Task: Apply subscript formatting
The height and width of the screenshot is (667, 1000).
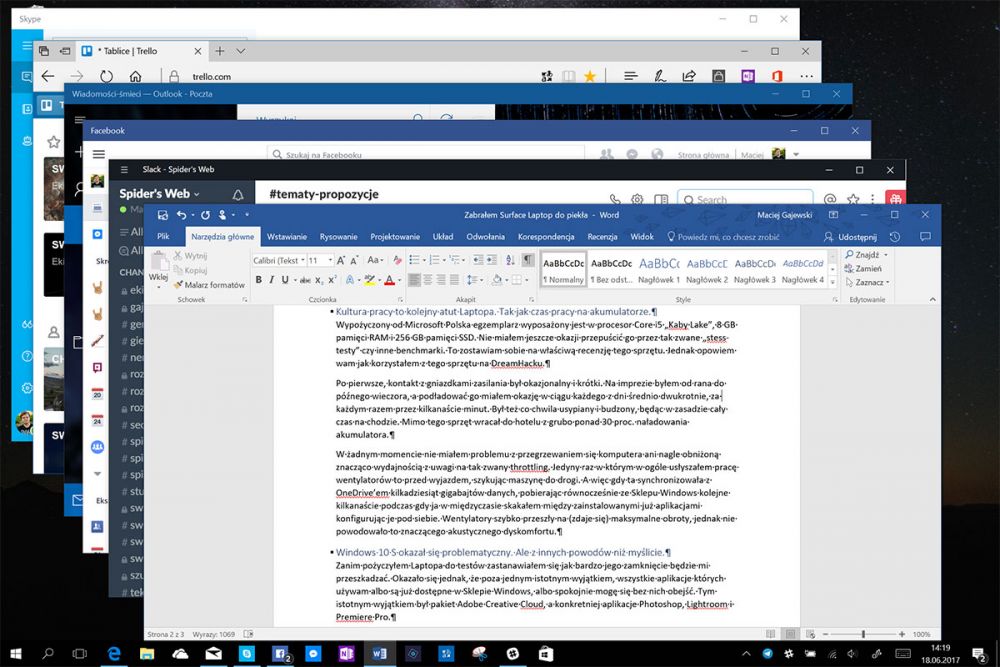Action: pos(319,280)
